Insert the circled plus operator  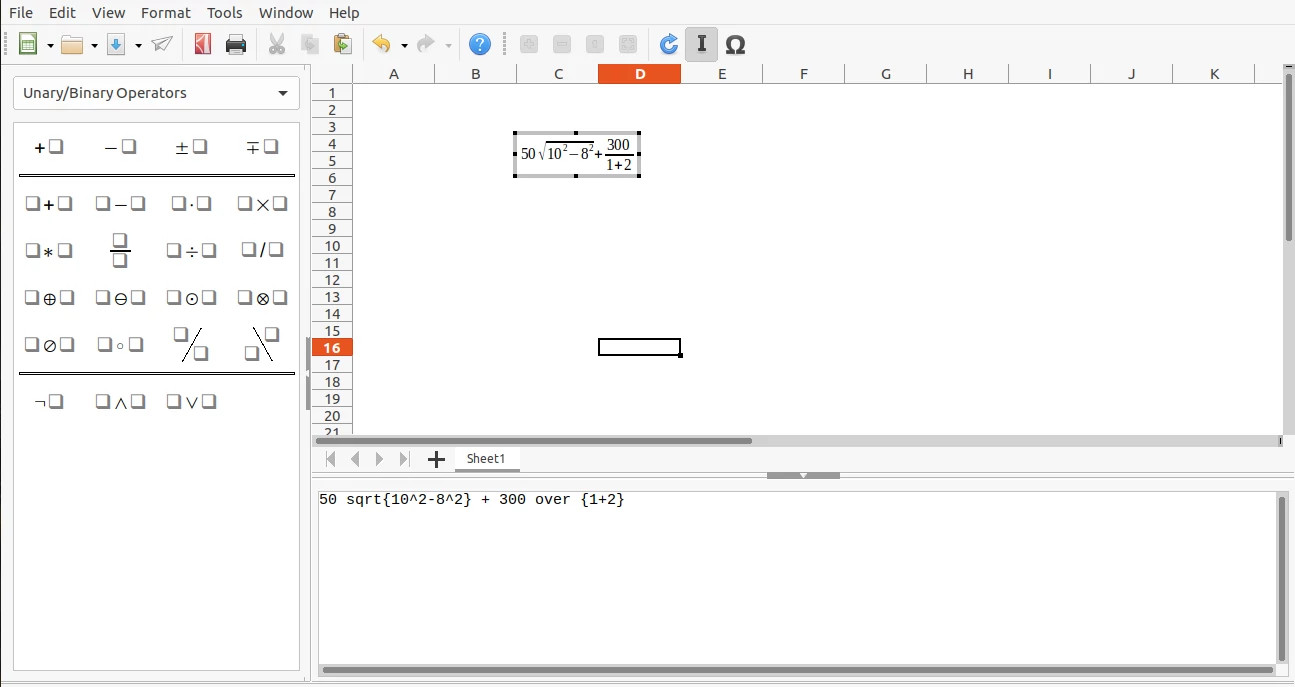pyautogui.click(x=49, y=297)
